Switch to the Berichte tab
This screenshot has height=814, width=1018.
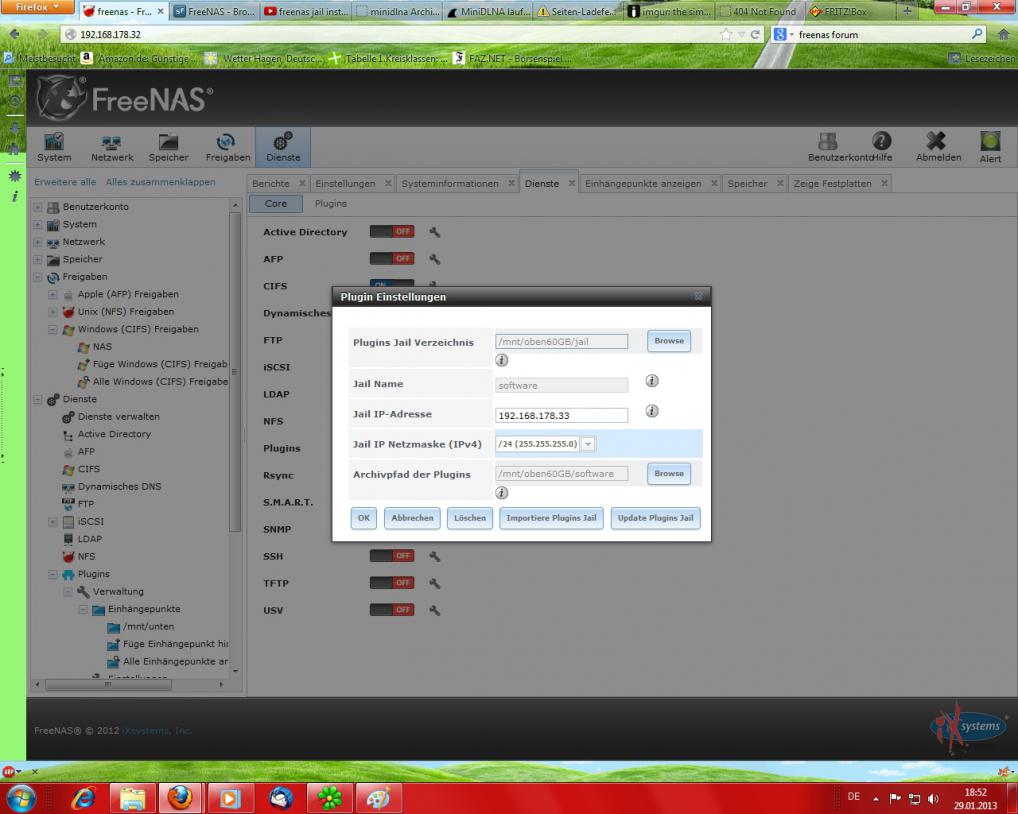(x=271, y=184)
